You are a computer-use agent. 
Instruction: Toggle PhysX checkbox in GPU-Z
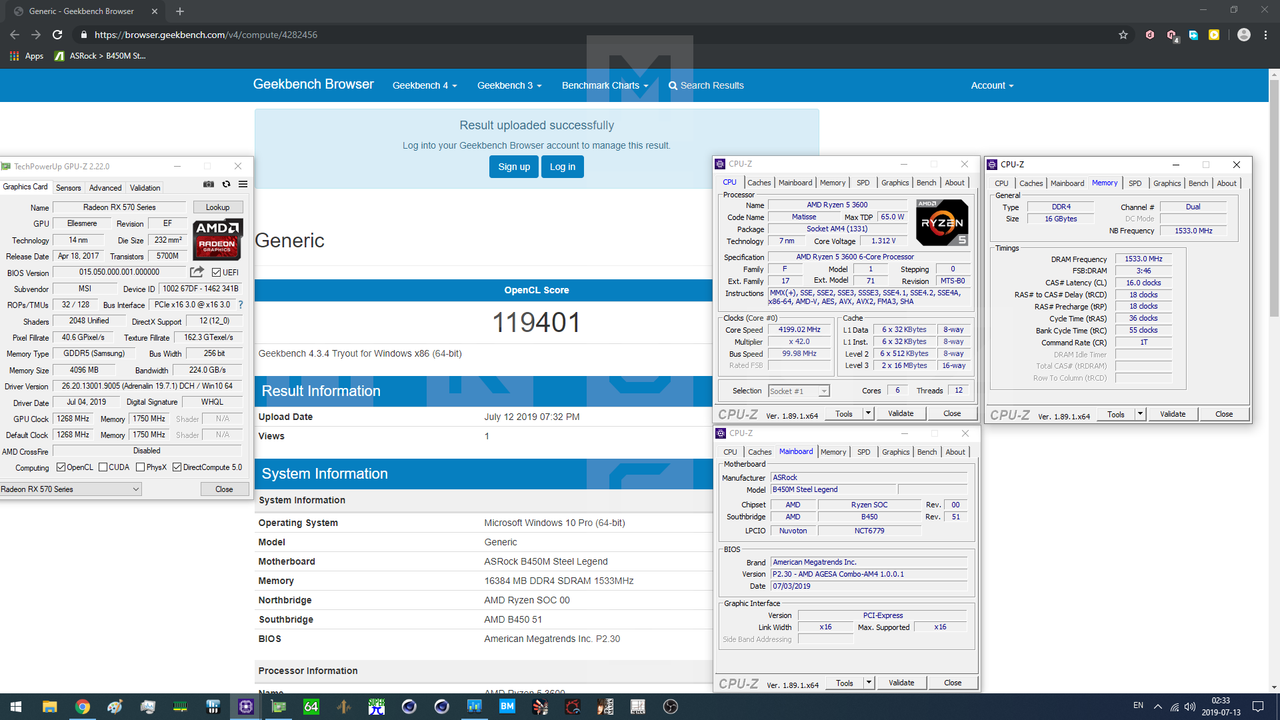(x=140, y=467)
